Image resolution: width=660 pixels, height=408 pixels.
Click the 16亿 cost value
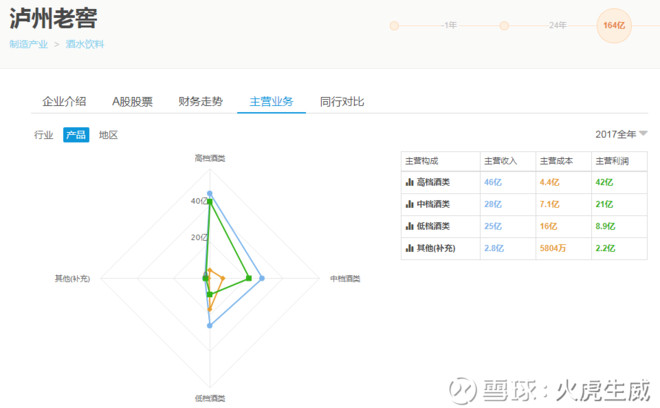coord(548,226)
